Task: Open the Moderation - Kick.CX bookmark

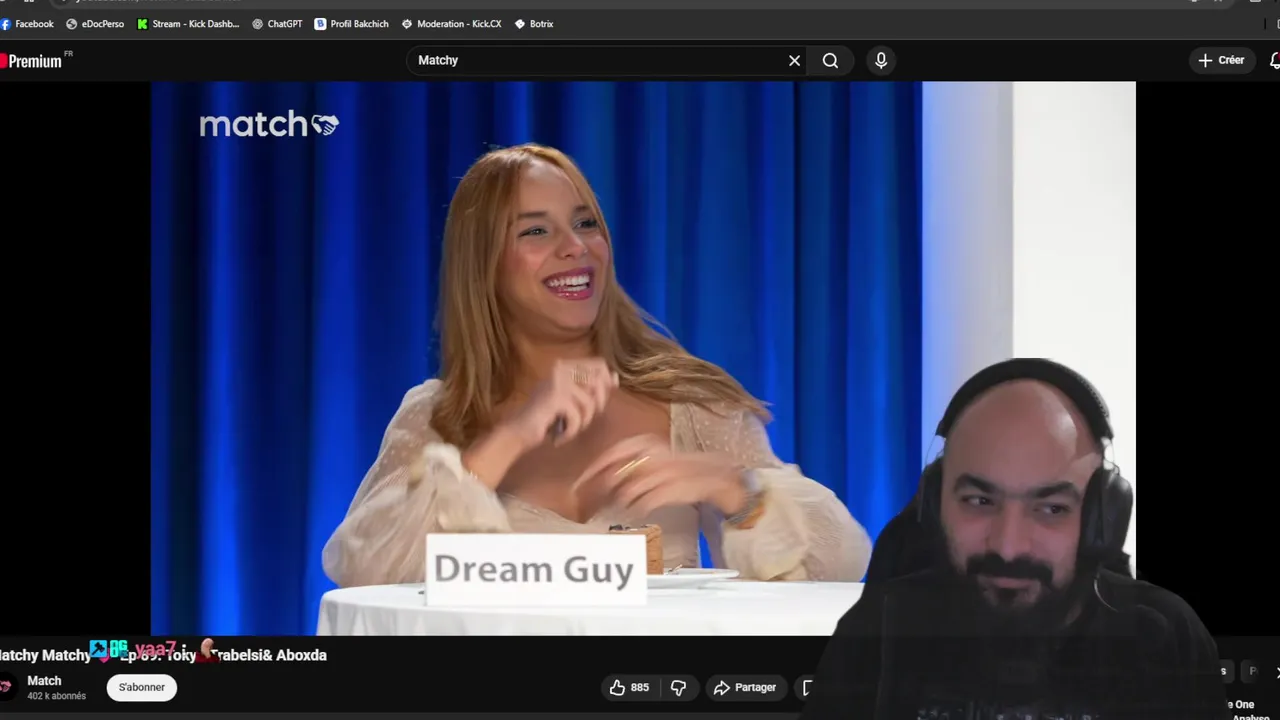Action: point(451,24)
